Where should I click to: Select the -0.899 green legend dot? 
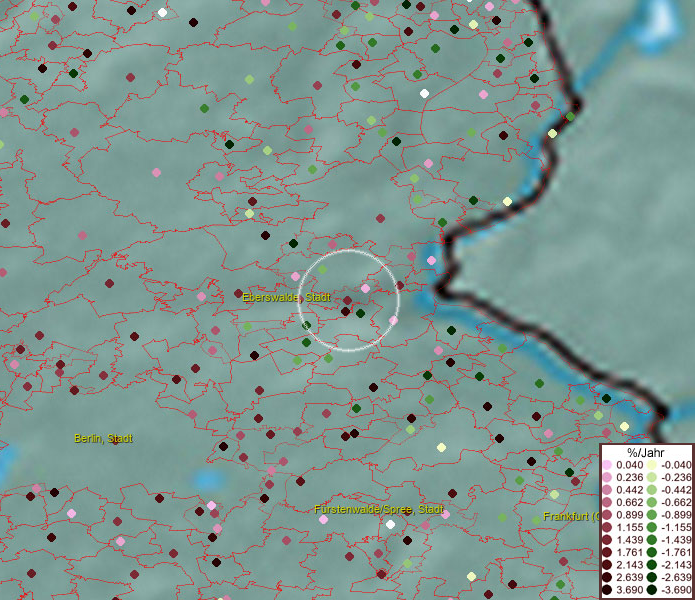(651, 515)
